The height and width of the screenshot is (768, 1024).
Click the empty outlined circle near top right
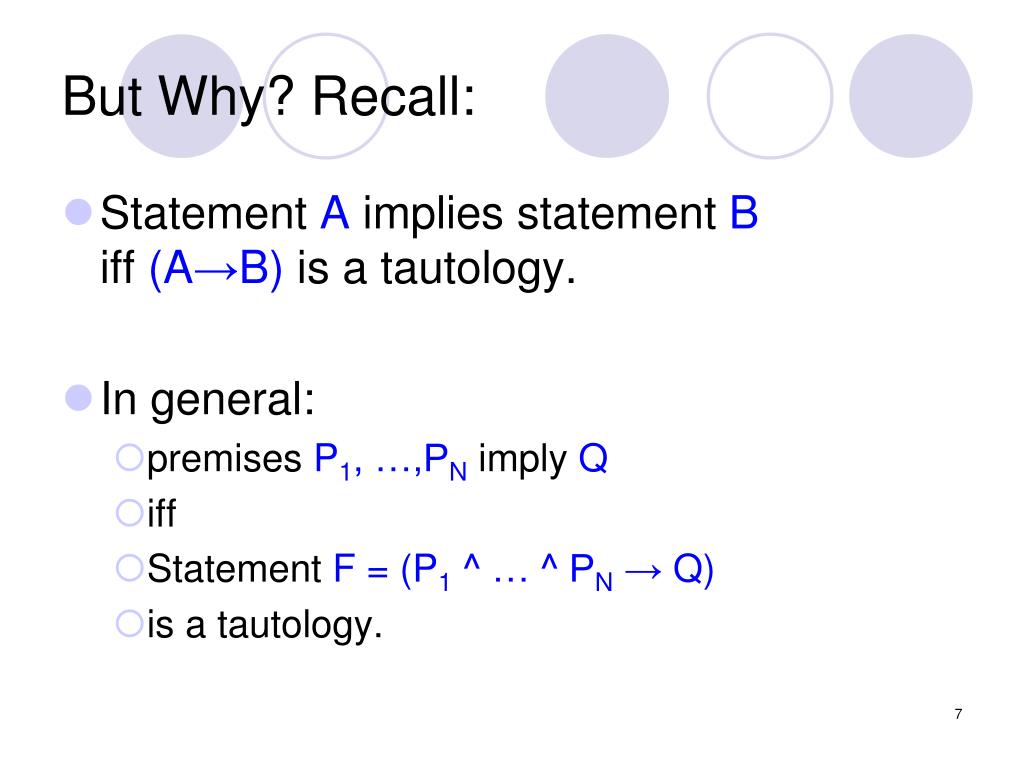(x=770, y=96)
